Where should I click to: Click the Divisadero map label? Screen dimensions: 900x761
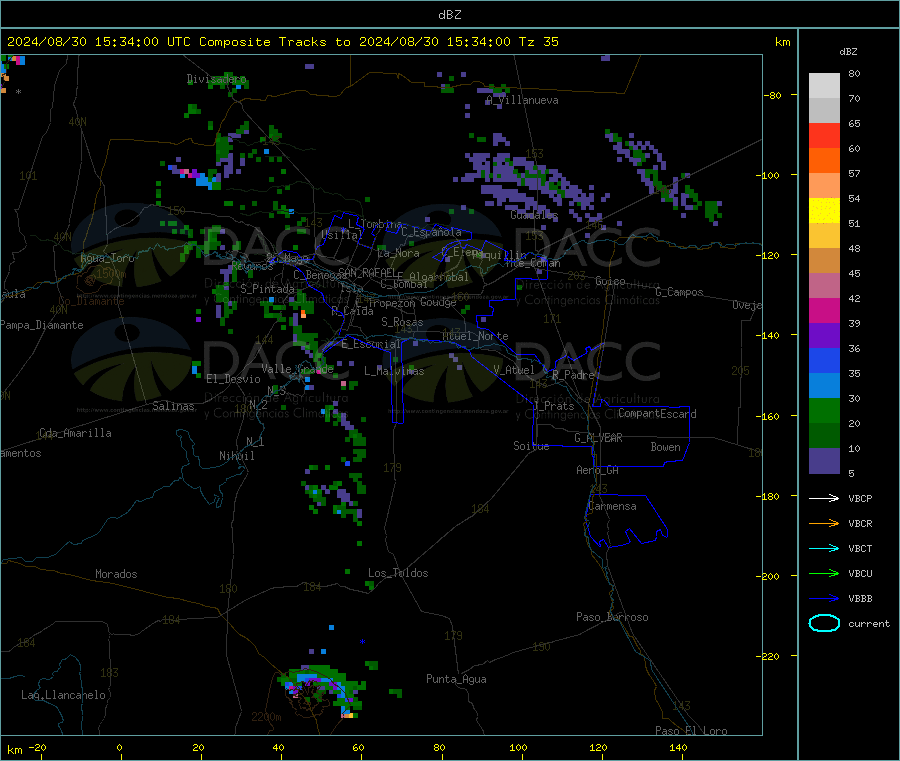216,79
